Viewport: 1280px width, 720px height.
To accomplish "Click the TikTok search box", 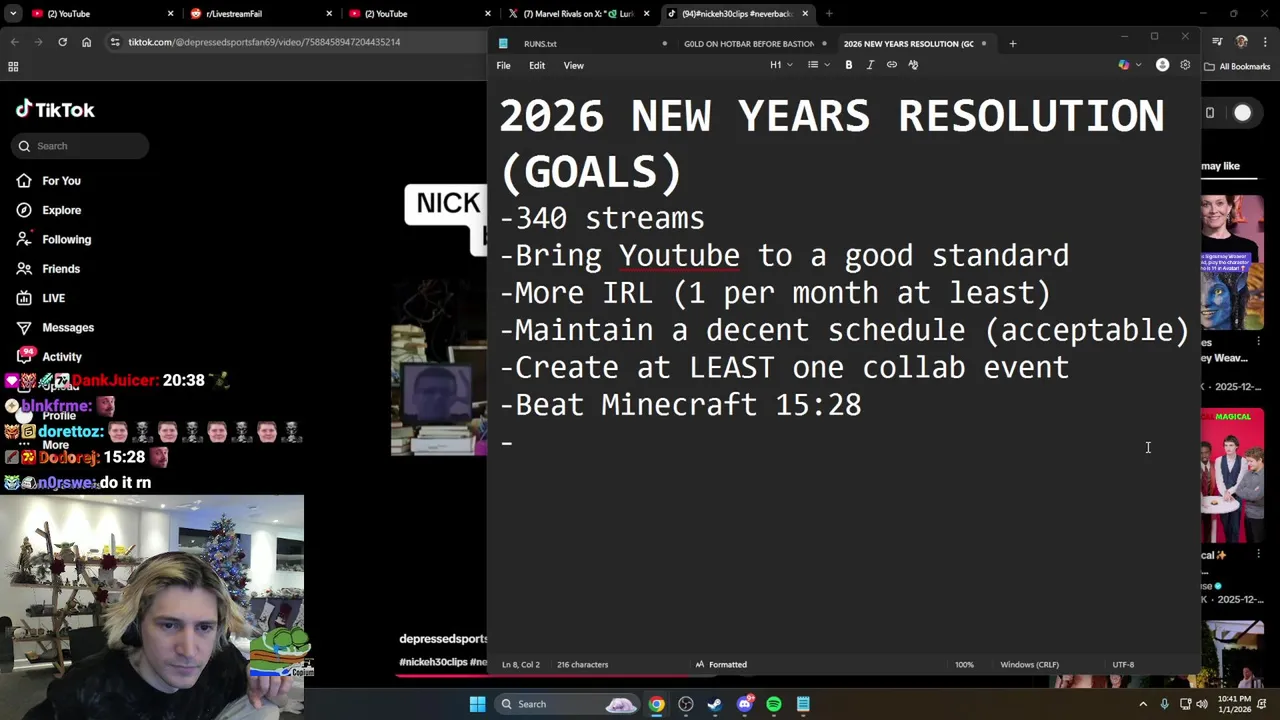I will tap(81, 146).
